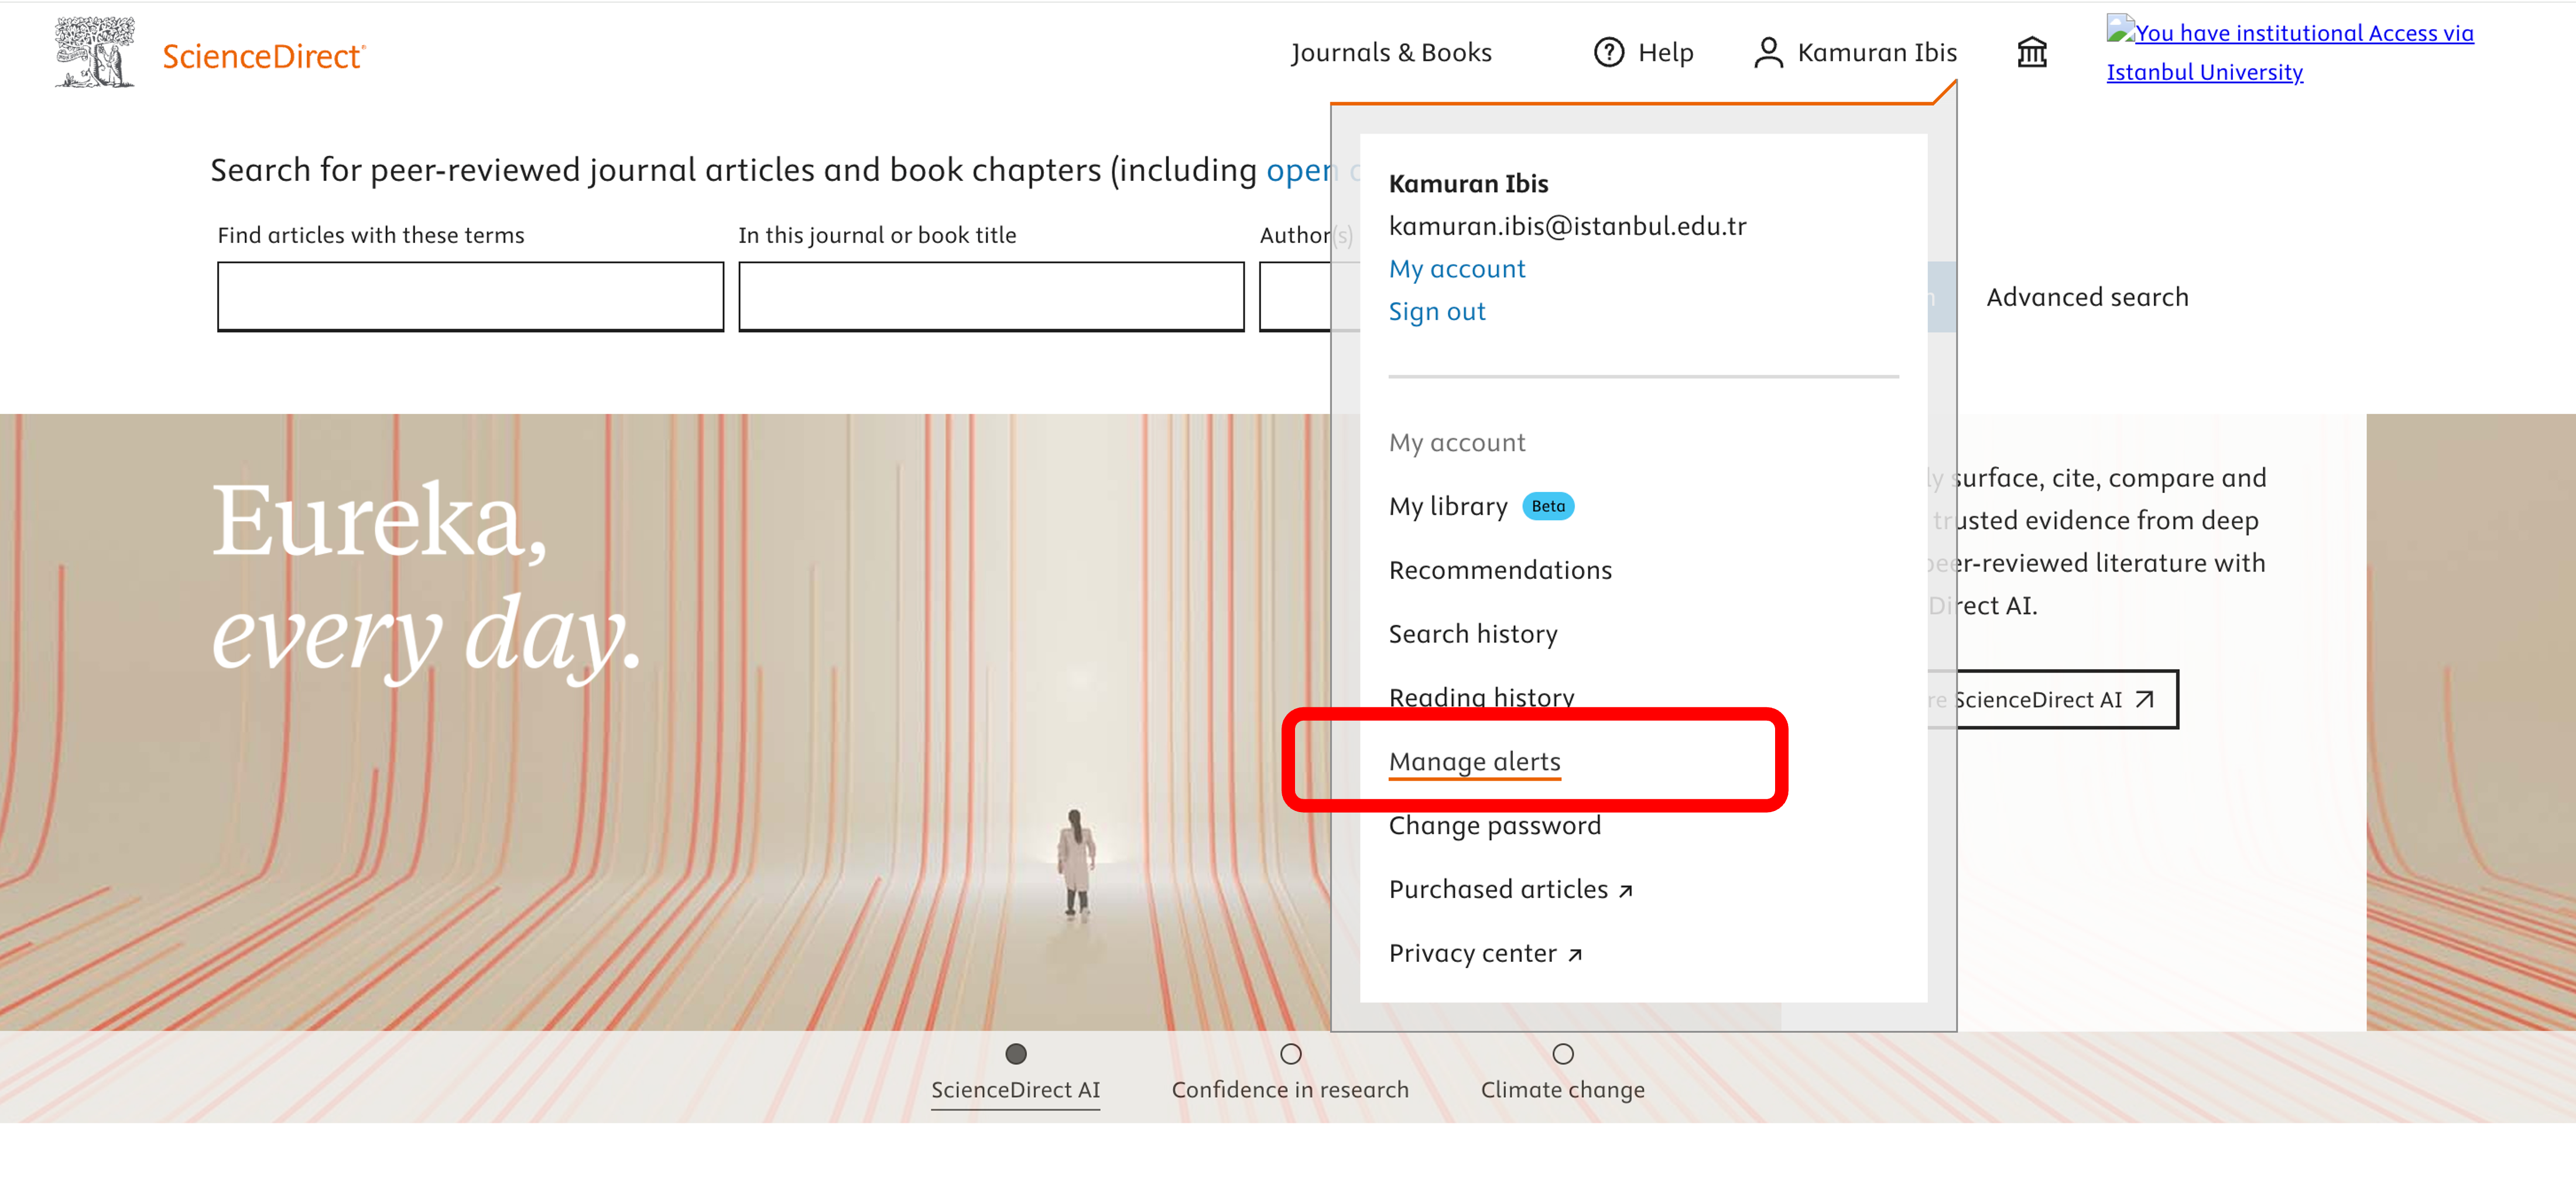Click the Confidence in research slide label

1290,1089
